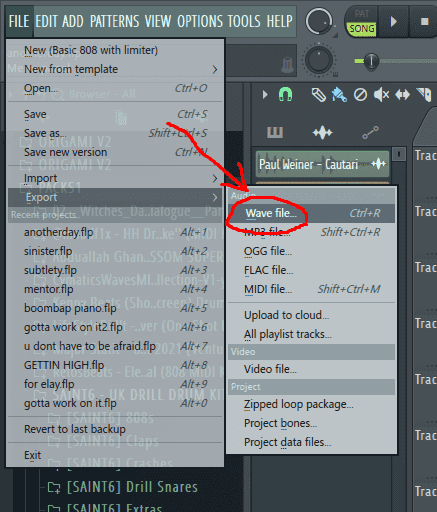Open recent project anotherday.flp
Screen dimensions: 437x512
(x=115, y=232)
